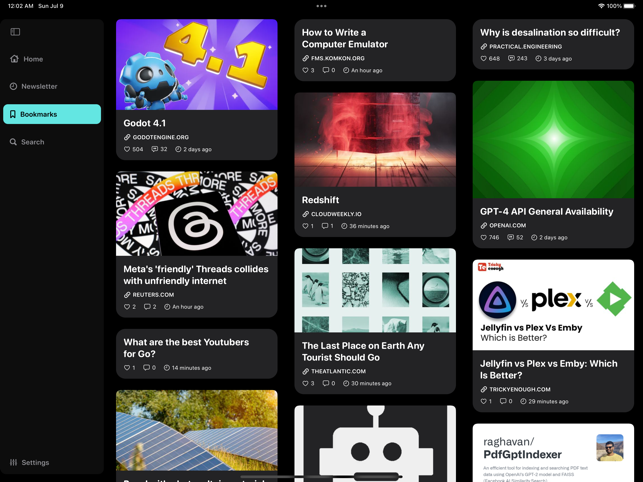Open the solar panels image card
This screenshot has width=643, height=482.
point(197,430)
